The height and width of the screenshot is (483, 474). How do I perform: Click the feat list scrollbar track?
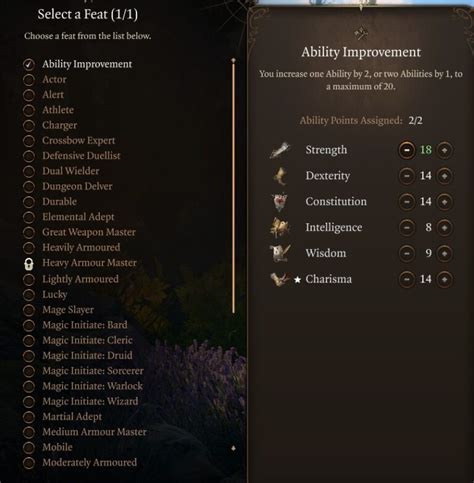click(233, 187)
